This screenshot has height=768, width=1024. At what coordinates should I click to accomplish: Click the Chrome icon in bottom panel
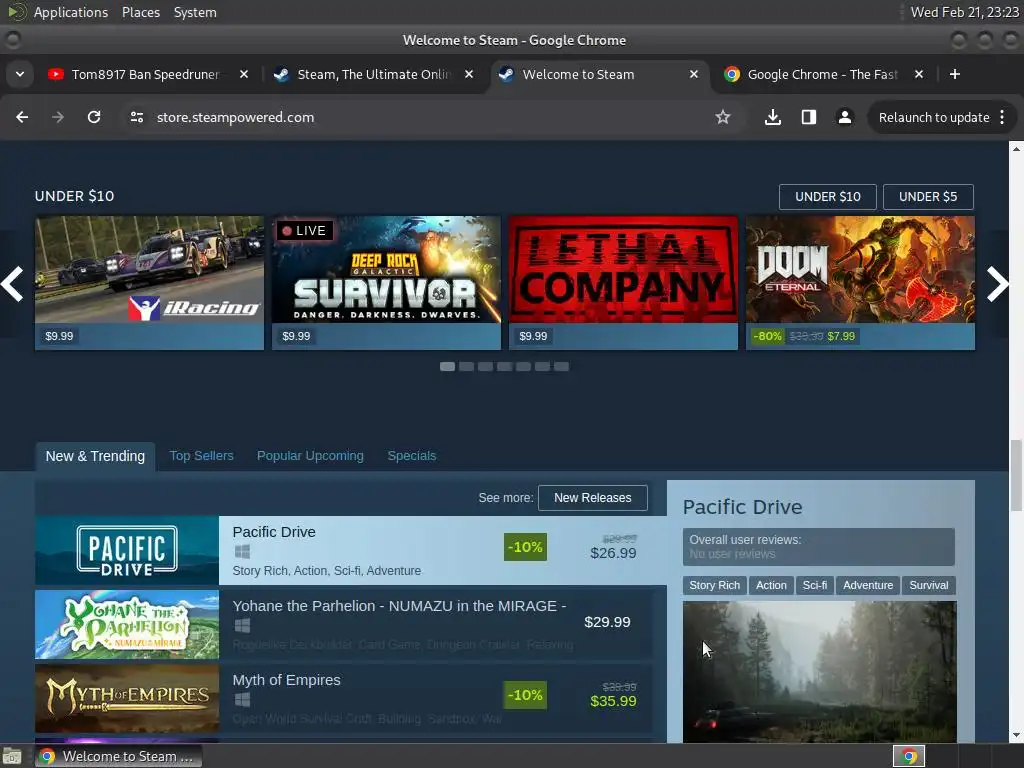909,756
